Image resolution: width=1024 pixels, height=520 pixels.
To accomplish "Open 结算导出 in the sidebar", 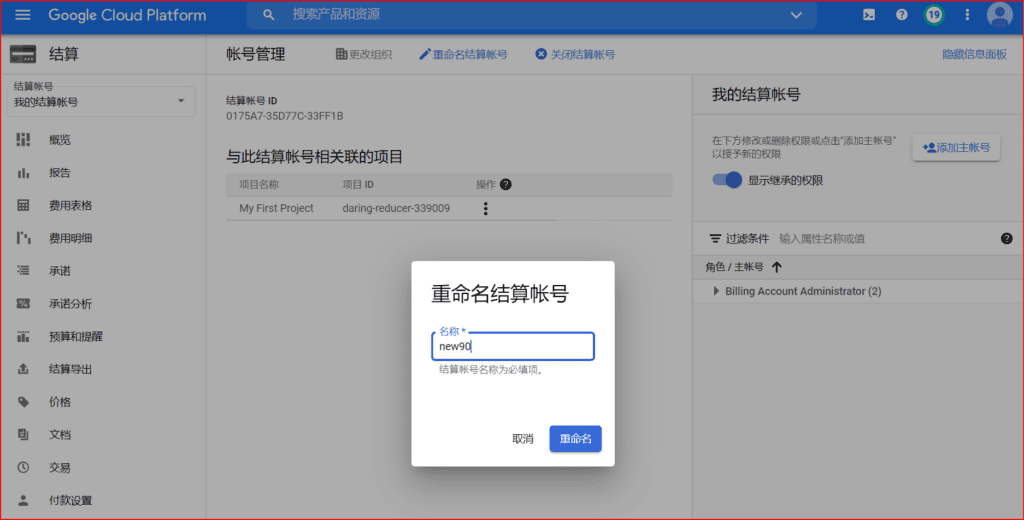I will (71, 369).
